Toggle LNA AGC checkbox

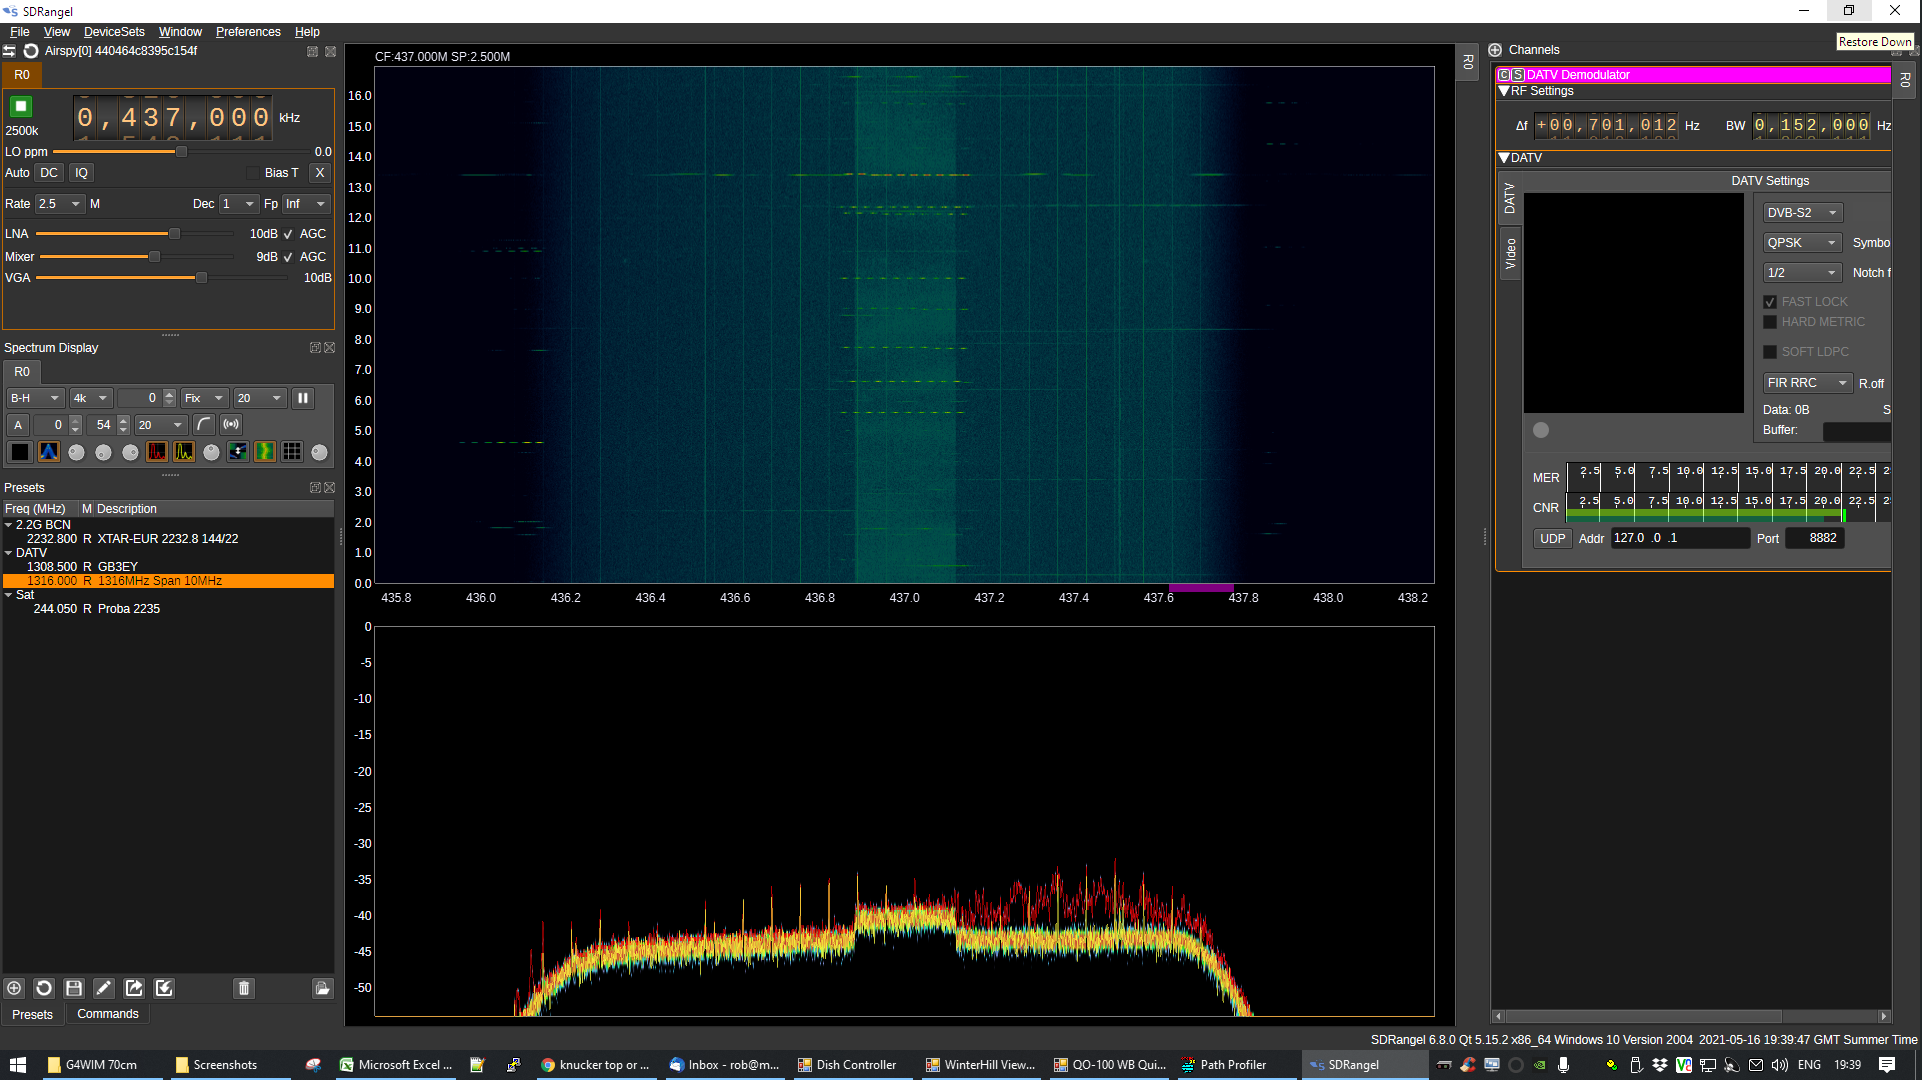pos(289,234)
